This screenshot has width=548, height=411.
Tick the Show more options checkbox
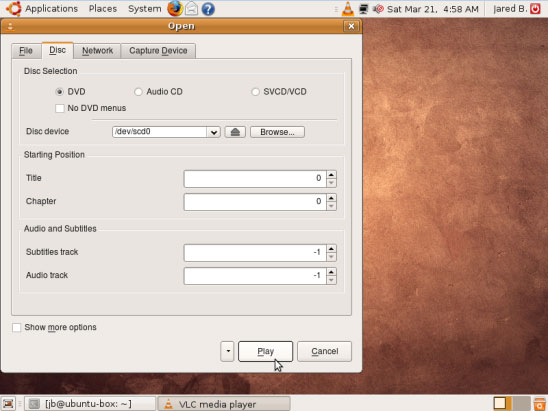click(x=17, y=327)
